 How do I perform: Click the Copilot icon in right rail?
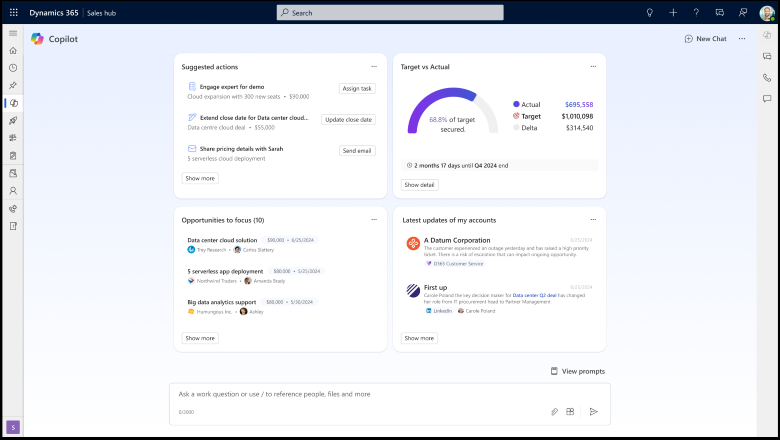(x=767, y=35)
